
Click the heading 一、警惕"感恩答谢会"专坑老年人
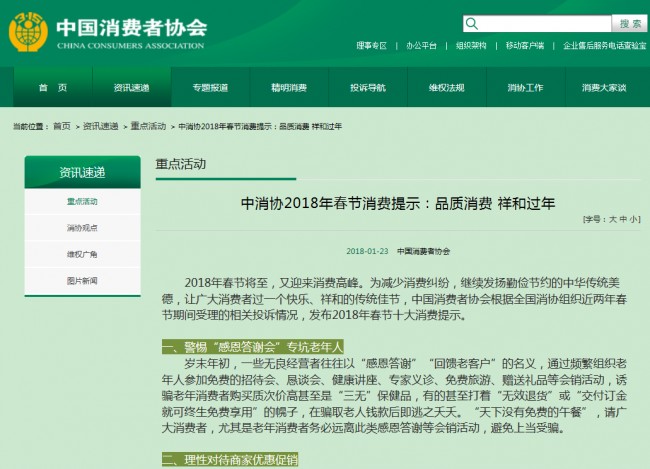click(x=252, y=347)
